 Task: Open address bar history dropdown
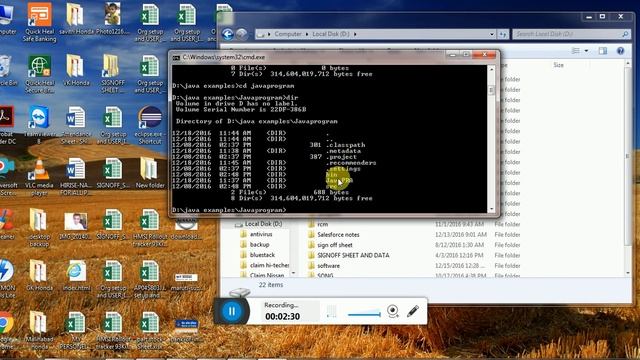point(492,34)
